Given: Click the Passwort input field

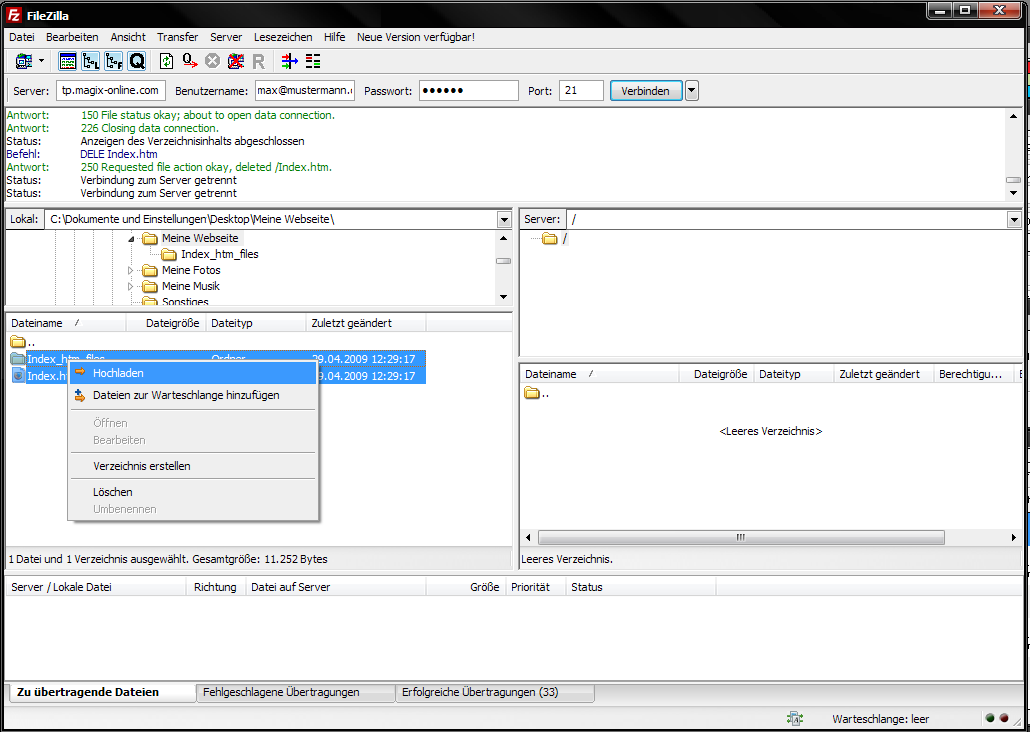Looking at the screenshot, I should tap(469, 91).
